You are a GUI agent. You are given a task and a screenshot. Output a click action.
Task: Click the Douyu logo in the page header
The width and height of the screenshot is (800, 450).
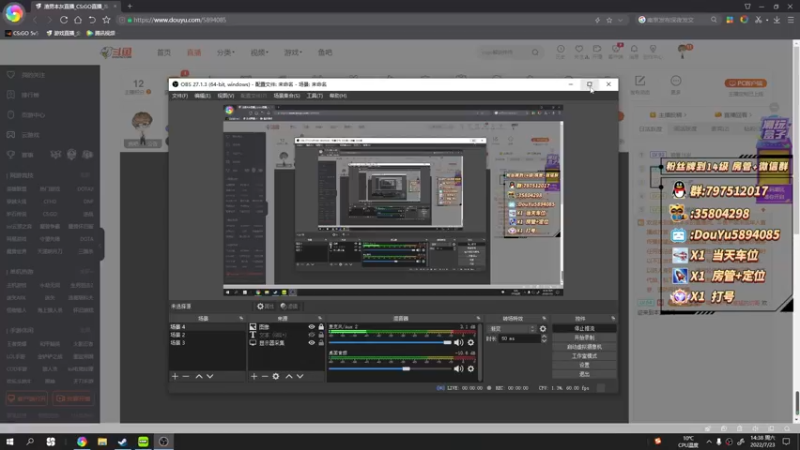116,52
